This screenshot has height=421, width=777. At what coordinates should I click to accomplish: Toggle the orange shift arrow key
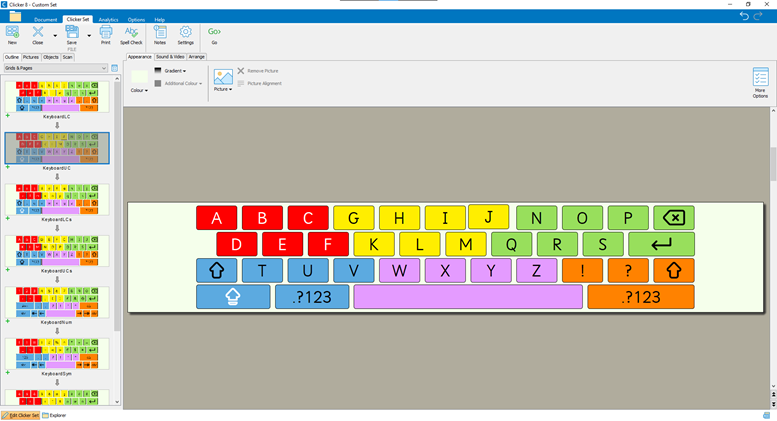point(673,270)
